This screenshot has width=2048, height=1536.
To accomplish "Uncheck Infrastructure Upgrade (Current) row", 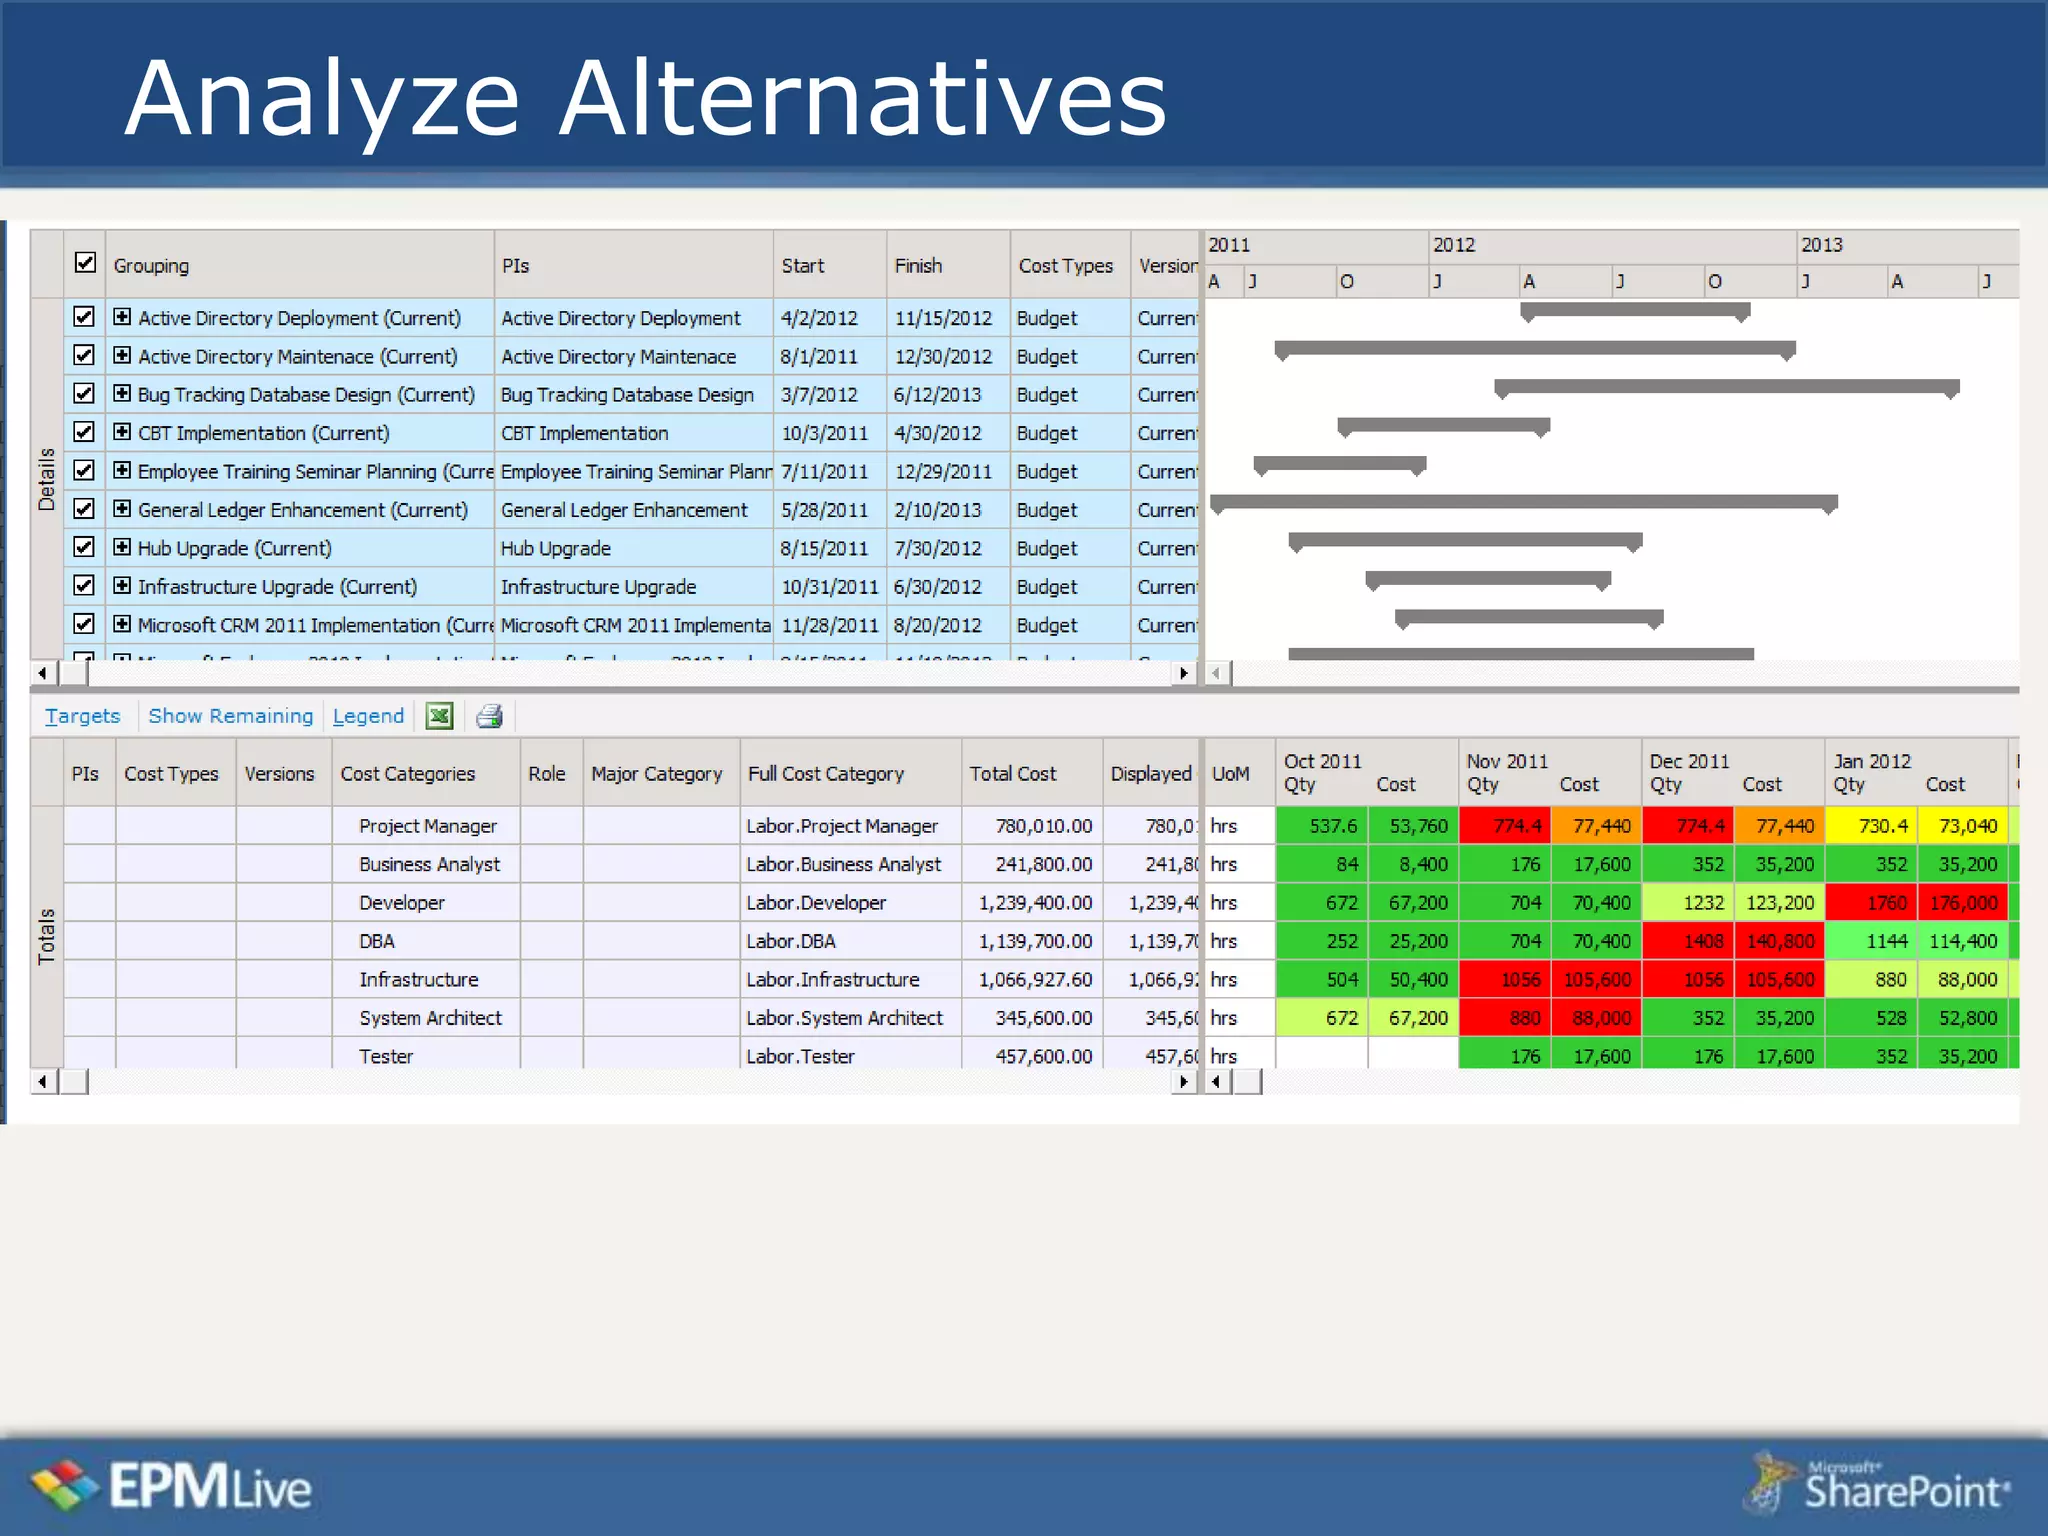I will [84, 585].
